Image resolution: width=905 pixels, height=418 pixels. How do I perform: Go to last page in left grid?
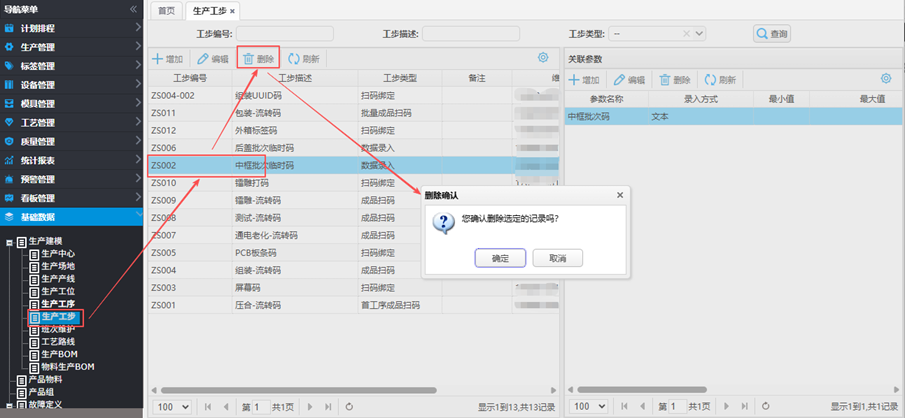[x=328, y=407]
